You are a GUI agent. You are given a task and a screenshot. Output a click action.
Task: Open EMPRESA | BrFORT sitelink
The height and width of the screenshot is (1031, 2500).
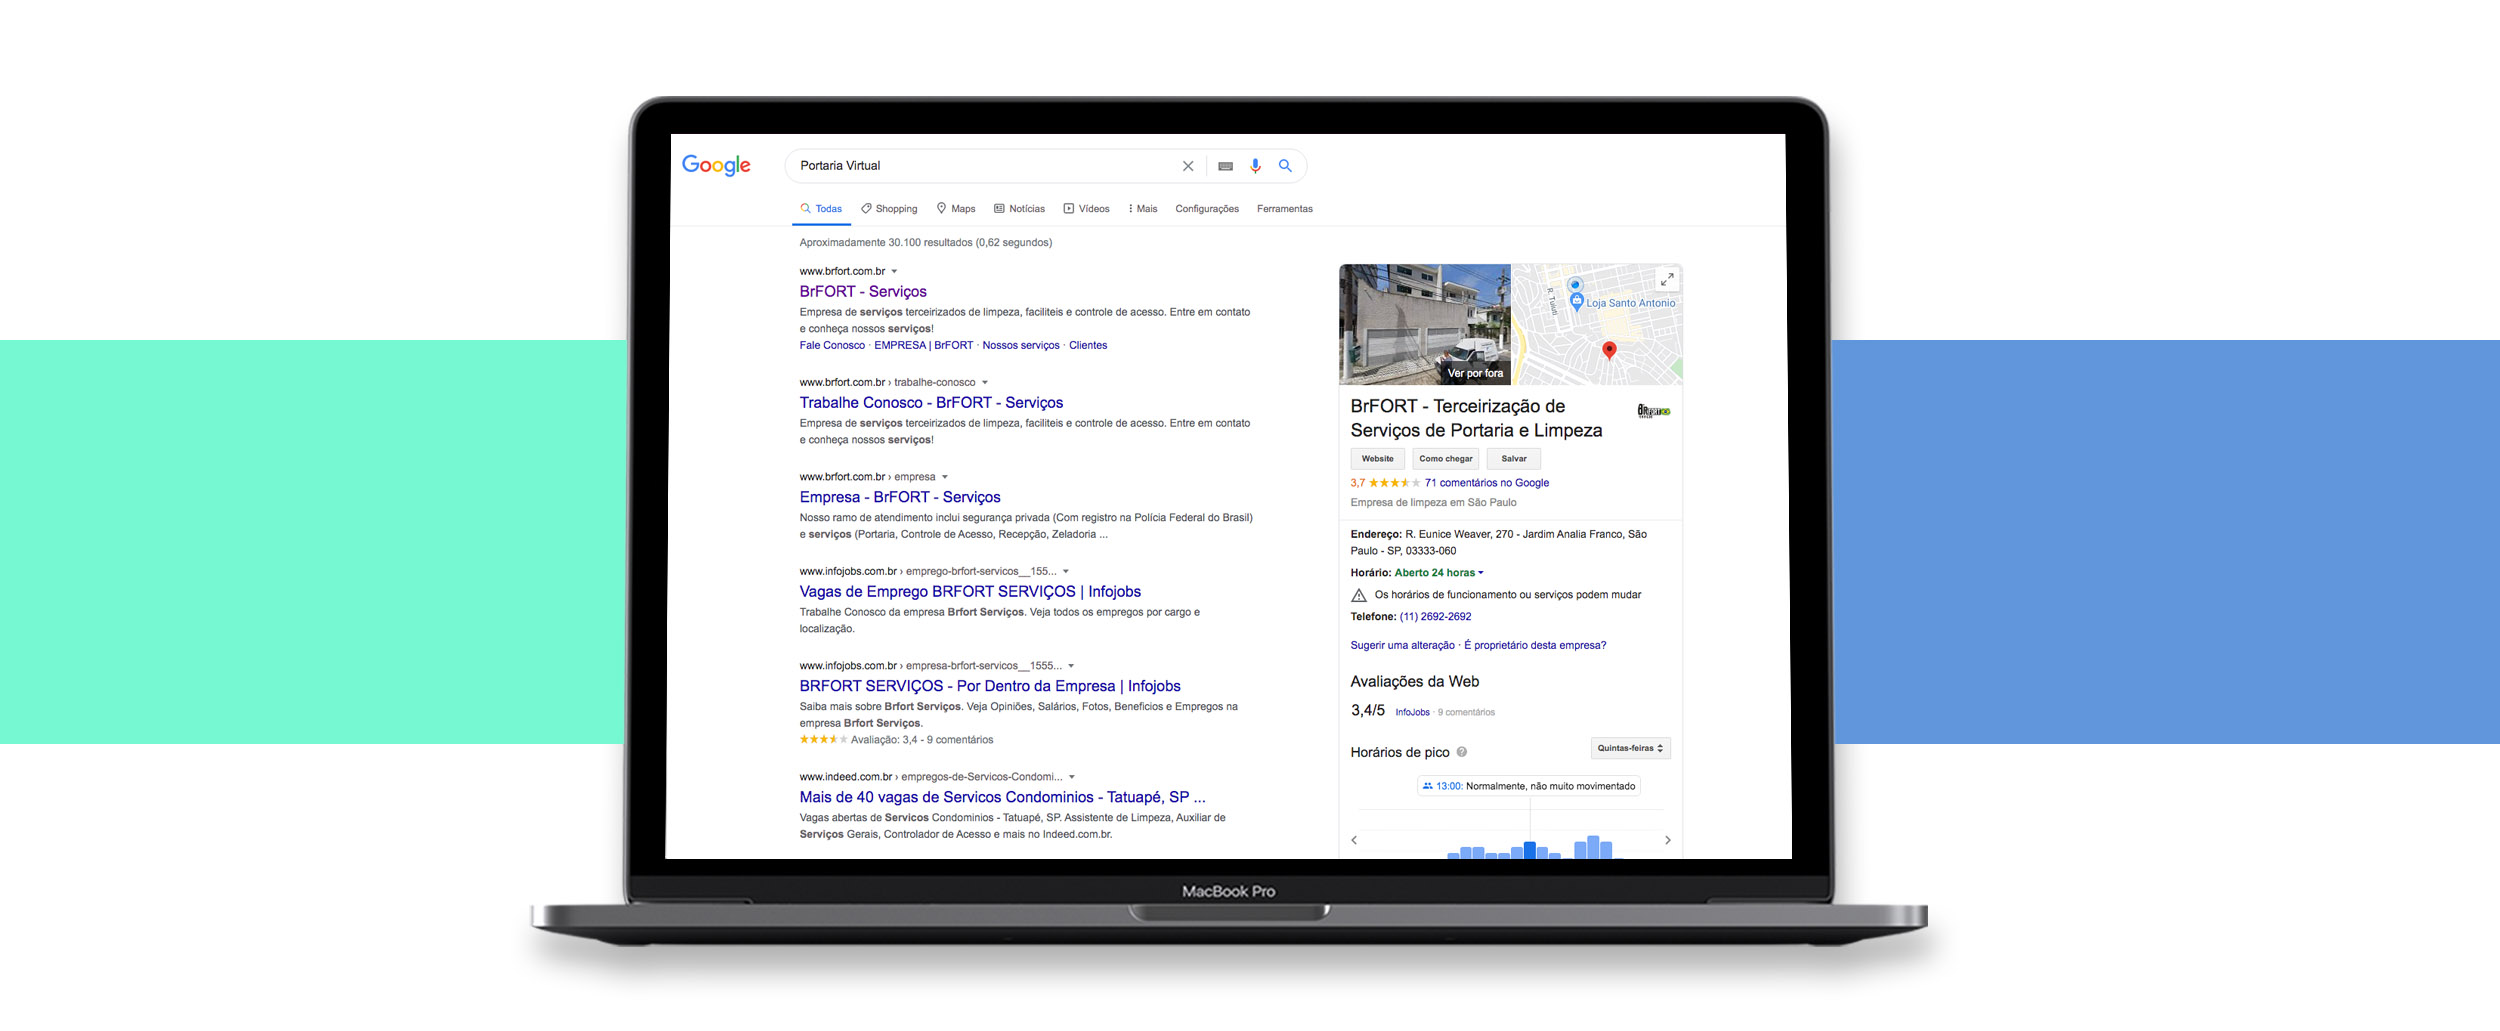(x=923, y=346)
